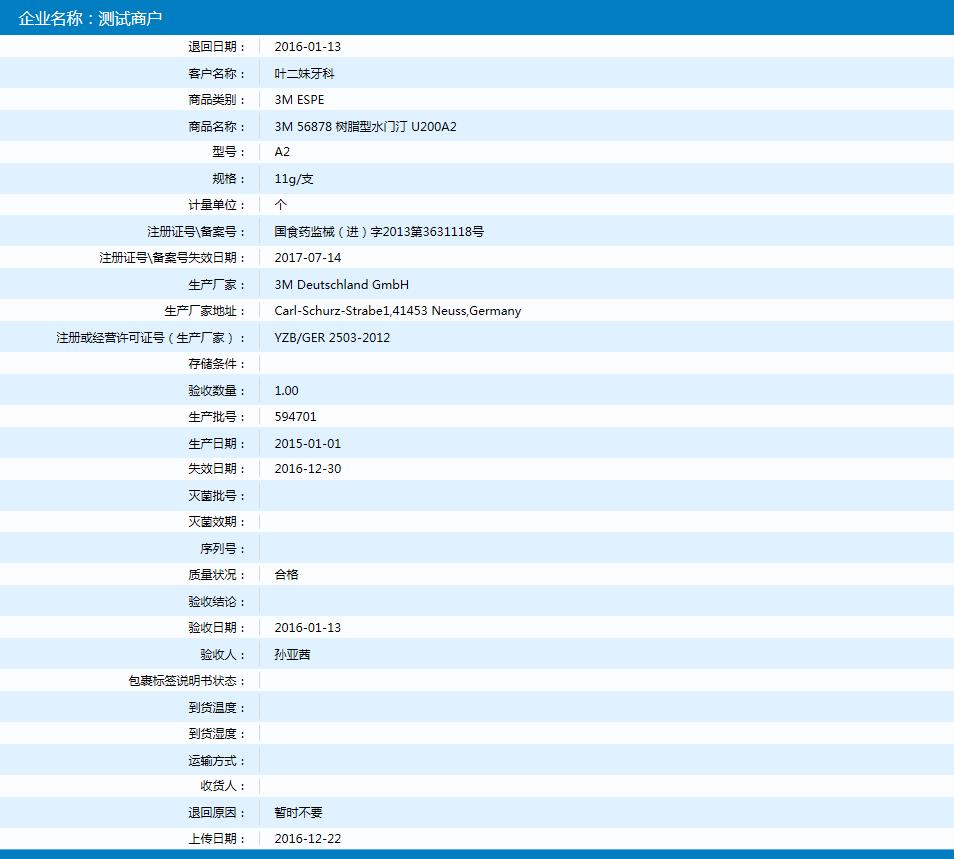Click the 型号 label
The image size is (954, 859).
228,152
